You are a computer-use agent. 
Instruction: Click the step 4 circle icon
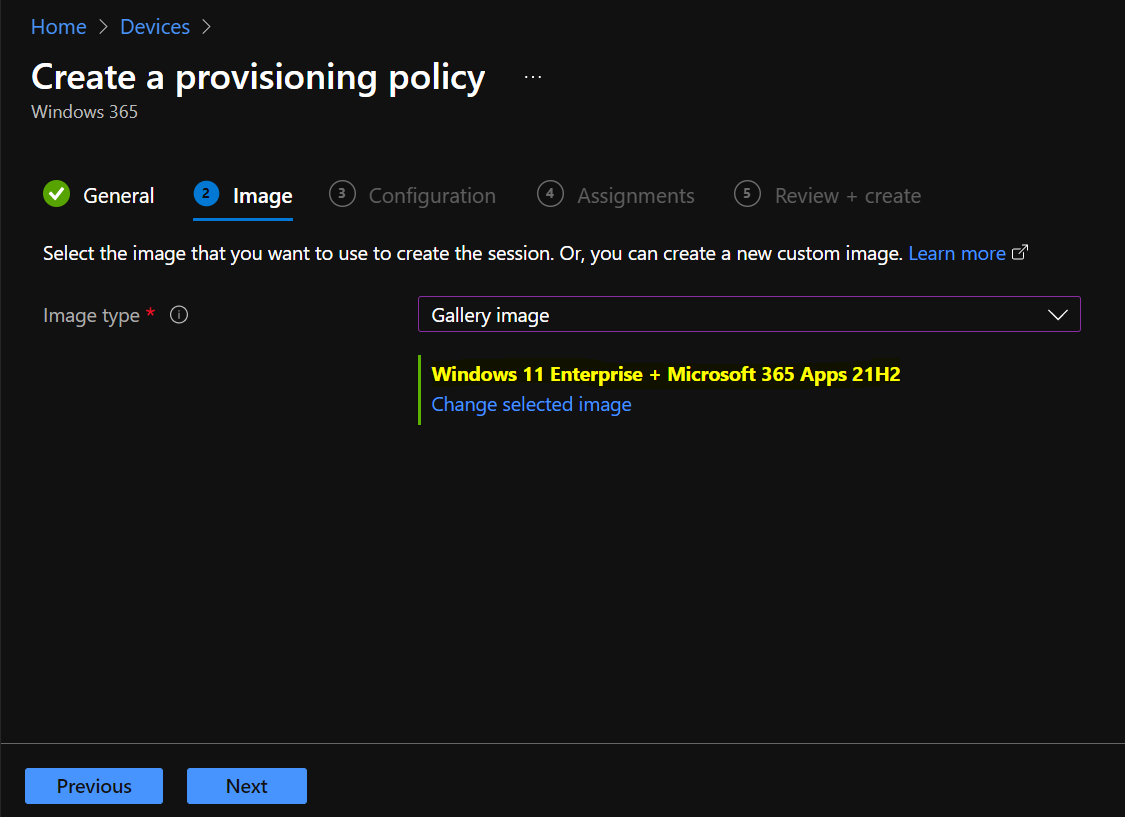[550, 194]
